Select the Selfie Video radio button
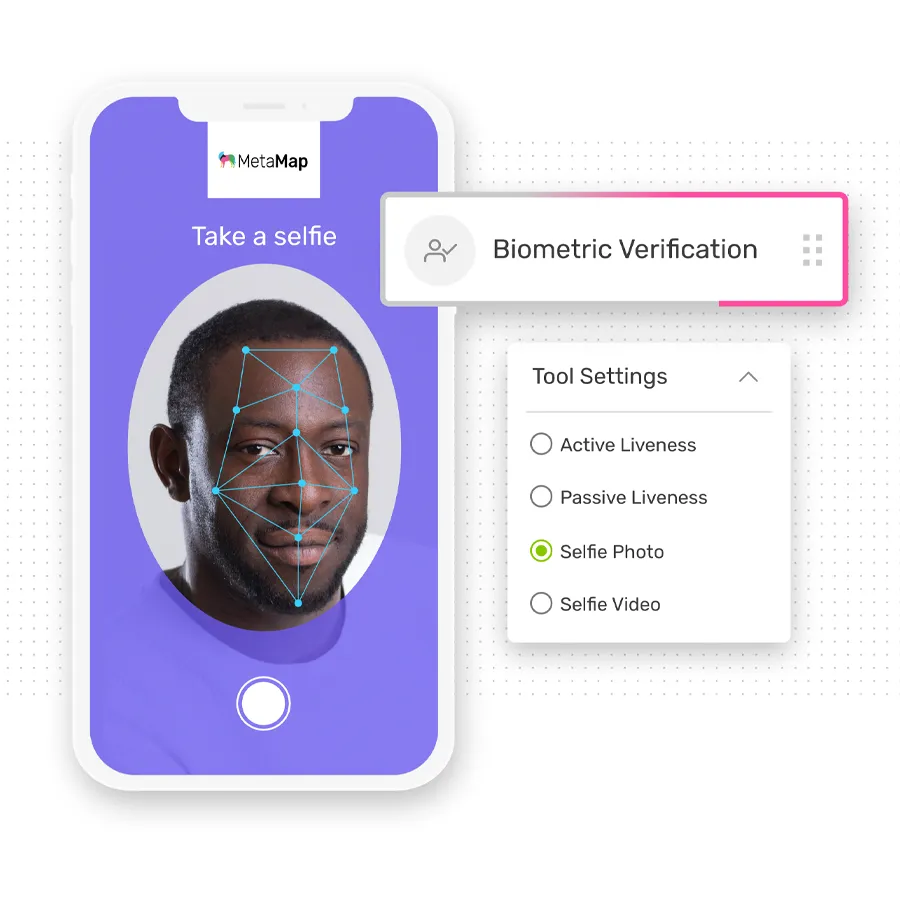Screen dimensions: 900x900 click(x=541, y=603)
